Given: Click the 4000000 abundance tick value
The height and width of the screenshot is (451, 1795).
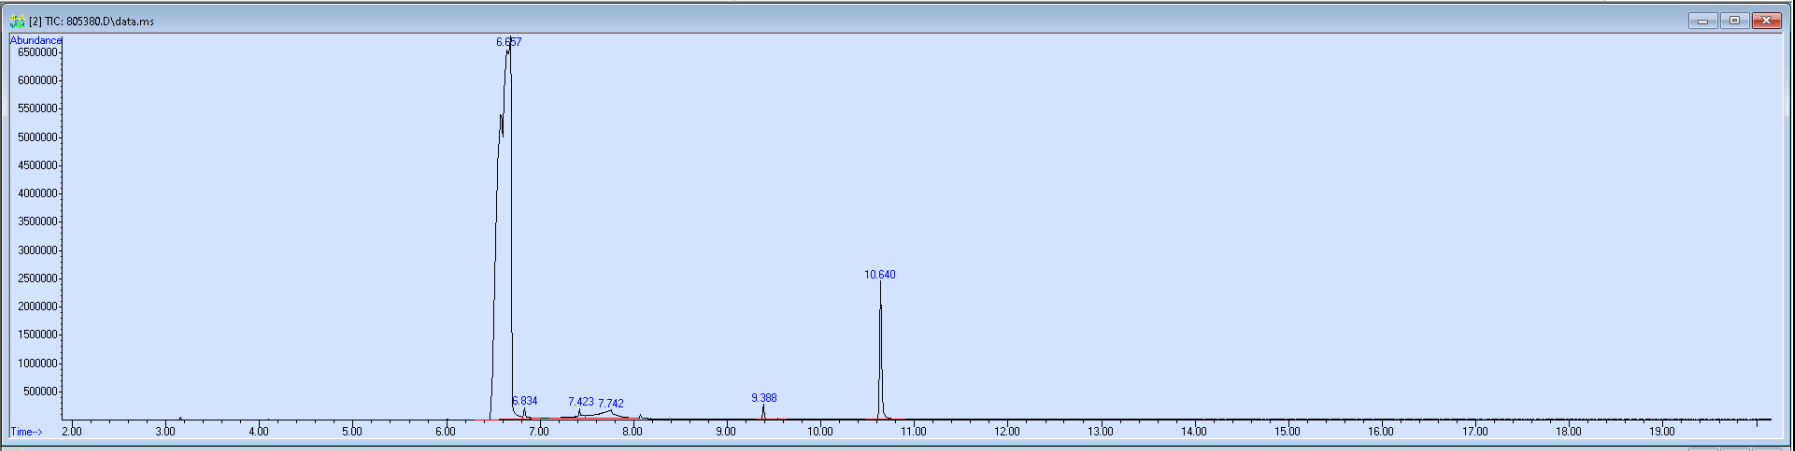Looking at the screenshot, I should (38, 193).
